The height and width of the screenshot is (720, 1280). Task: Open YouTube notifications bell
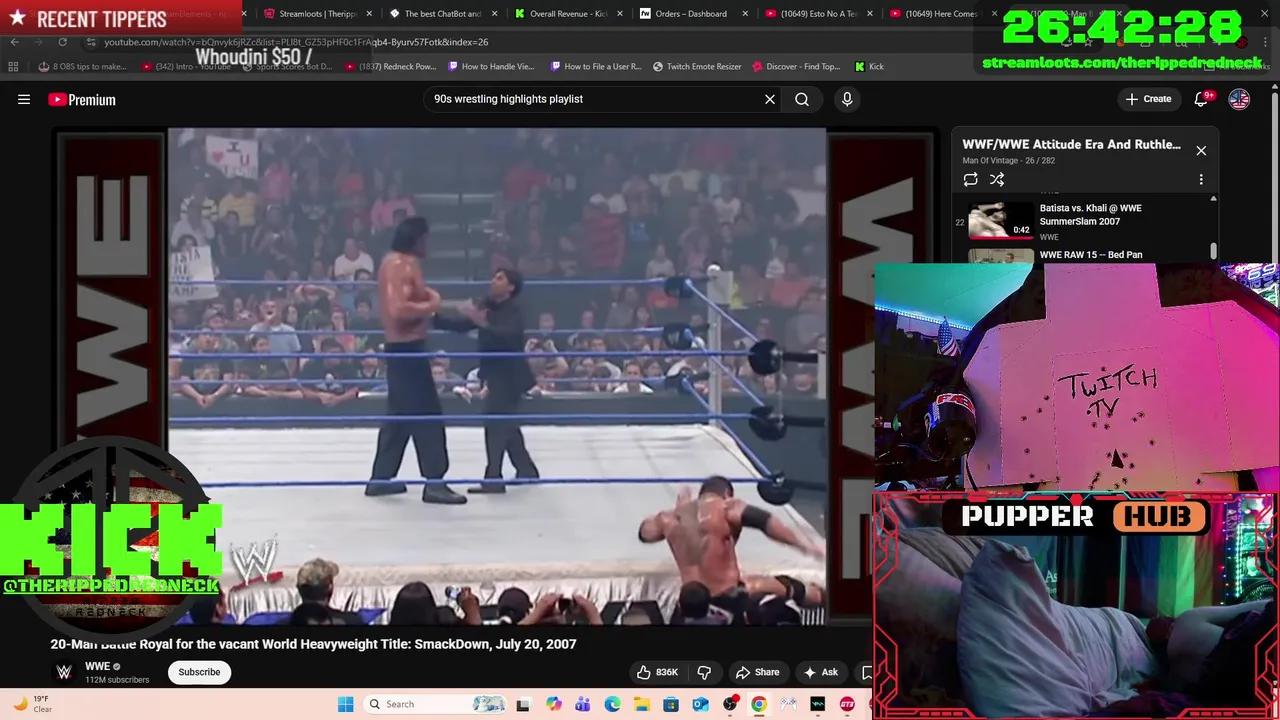click(x=1201, y=99)
